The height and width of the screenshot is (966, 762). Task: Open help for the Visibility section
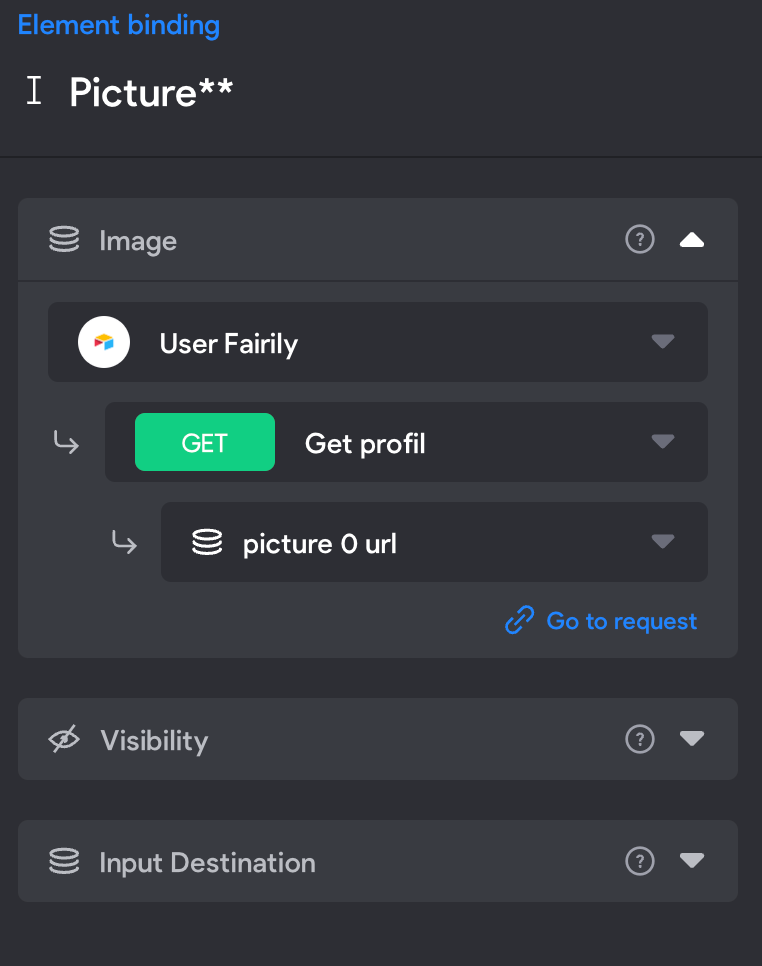point(639,739)
